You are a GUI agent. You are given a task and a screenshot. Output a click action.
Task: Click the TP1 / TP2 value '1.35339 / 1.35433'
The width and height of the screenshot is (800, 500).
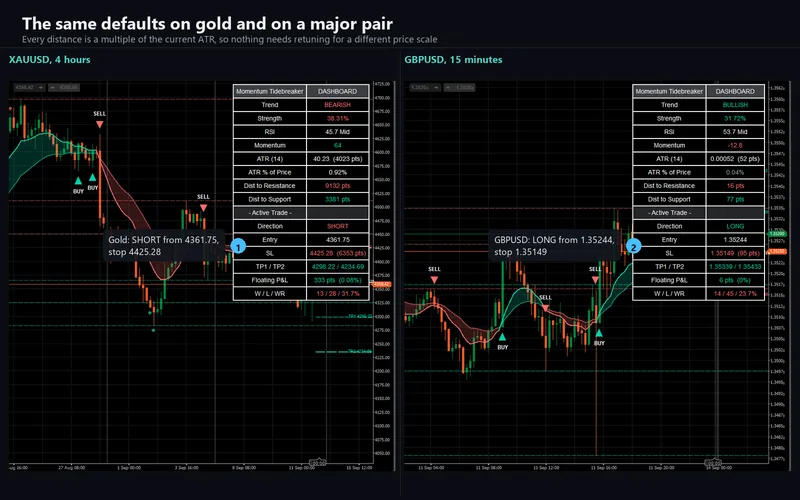735,267
